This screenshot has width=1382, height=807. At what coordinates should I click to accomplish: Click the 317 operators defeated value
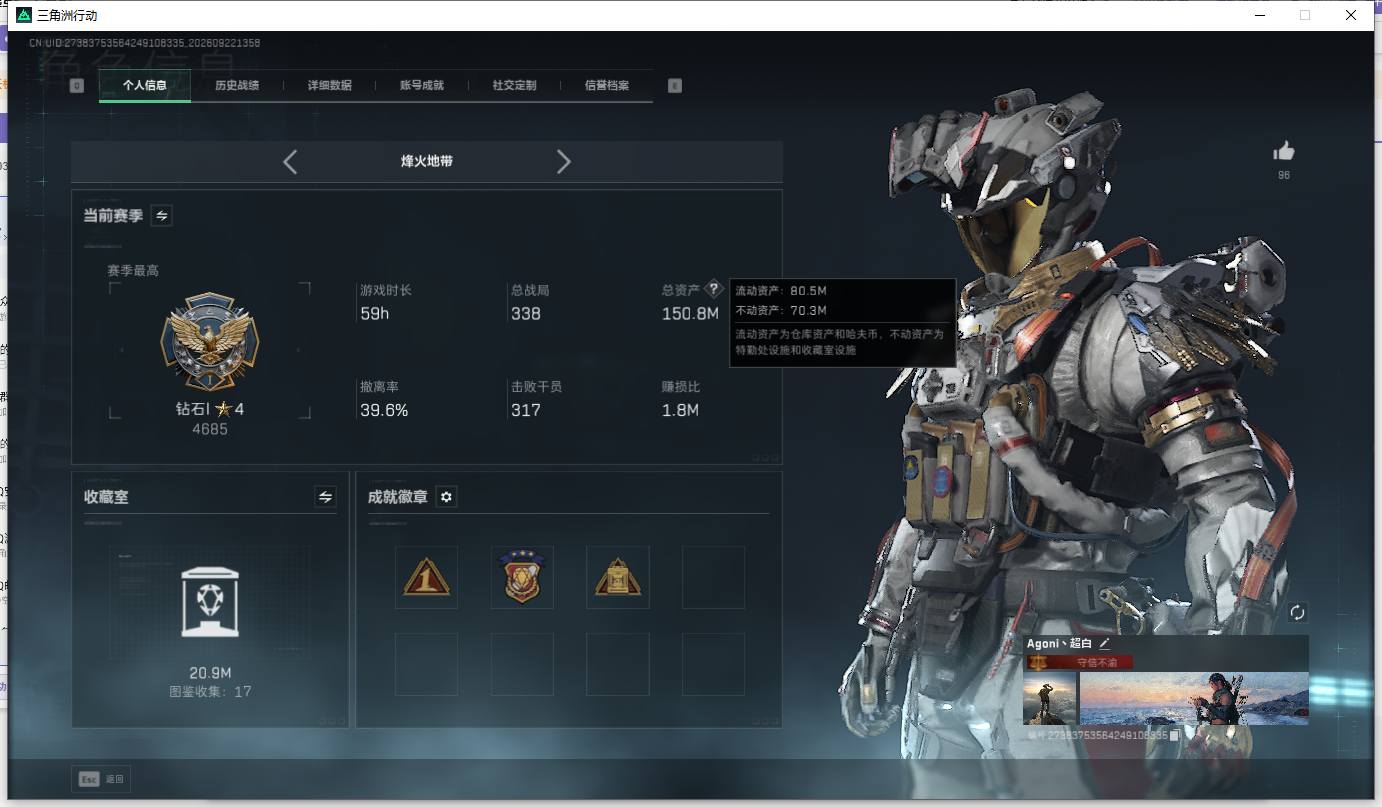[x=526, y=410]
